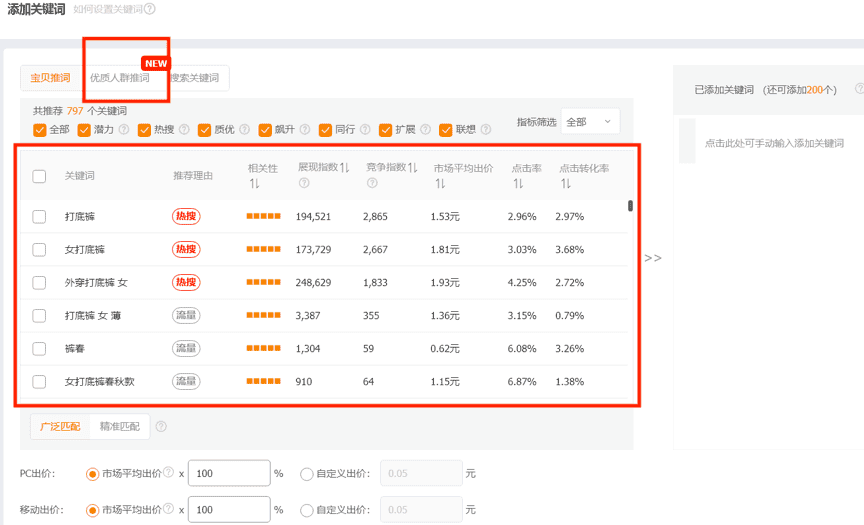Viewport: 864px width, 525px height.
Task: Click the help icon next to 联想
Action: coord(485,129)
